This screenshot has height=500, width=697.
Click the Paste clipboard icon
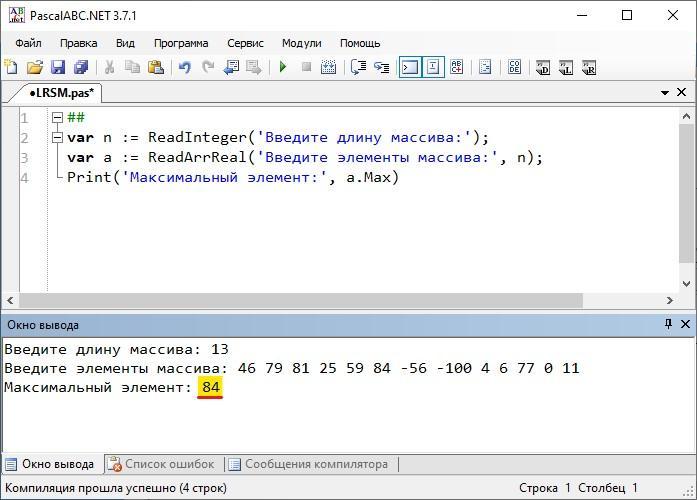[155, 68]
